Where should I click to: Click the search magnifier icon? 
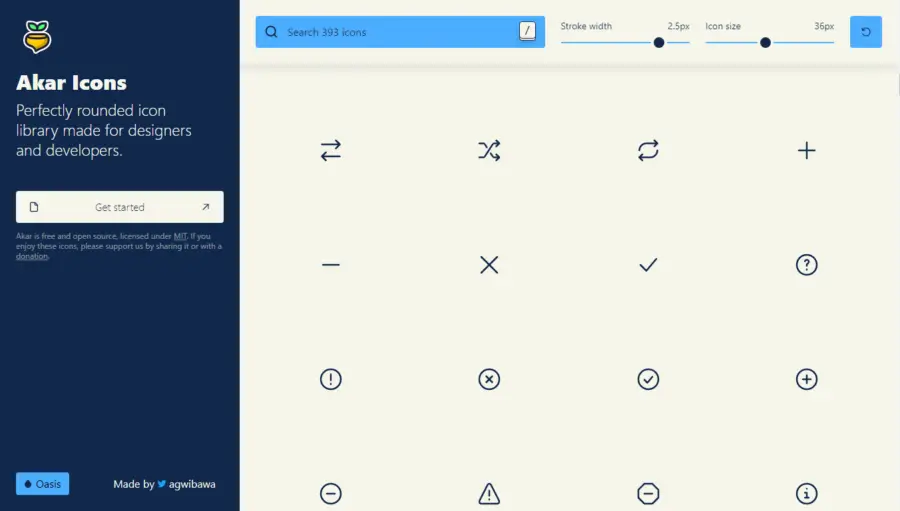271,32
